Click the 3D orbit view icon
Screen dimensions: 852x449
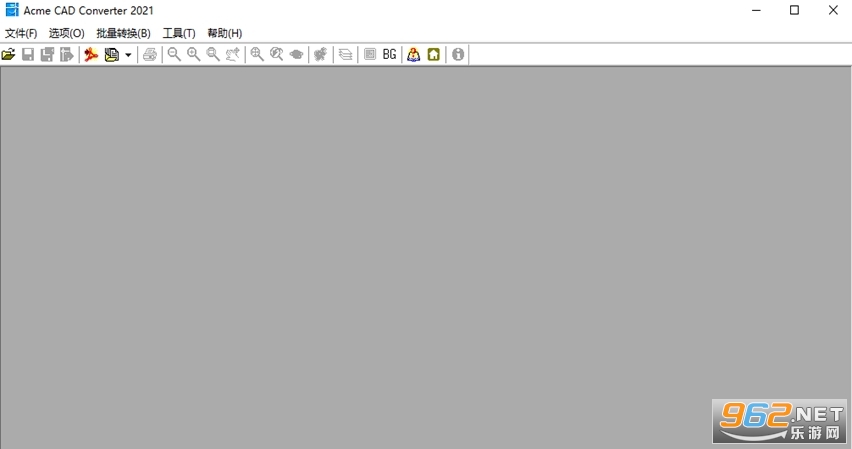(296, 54)
